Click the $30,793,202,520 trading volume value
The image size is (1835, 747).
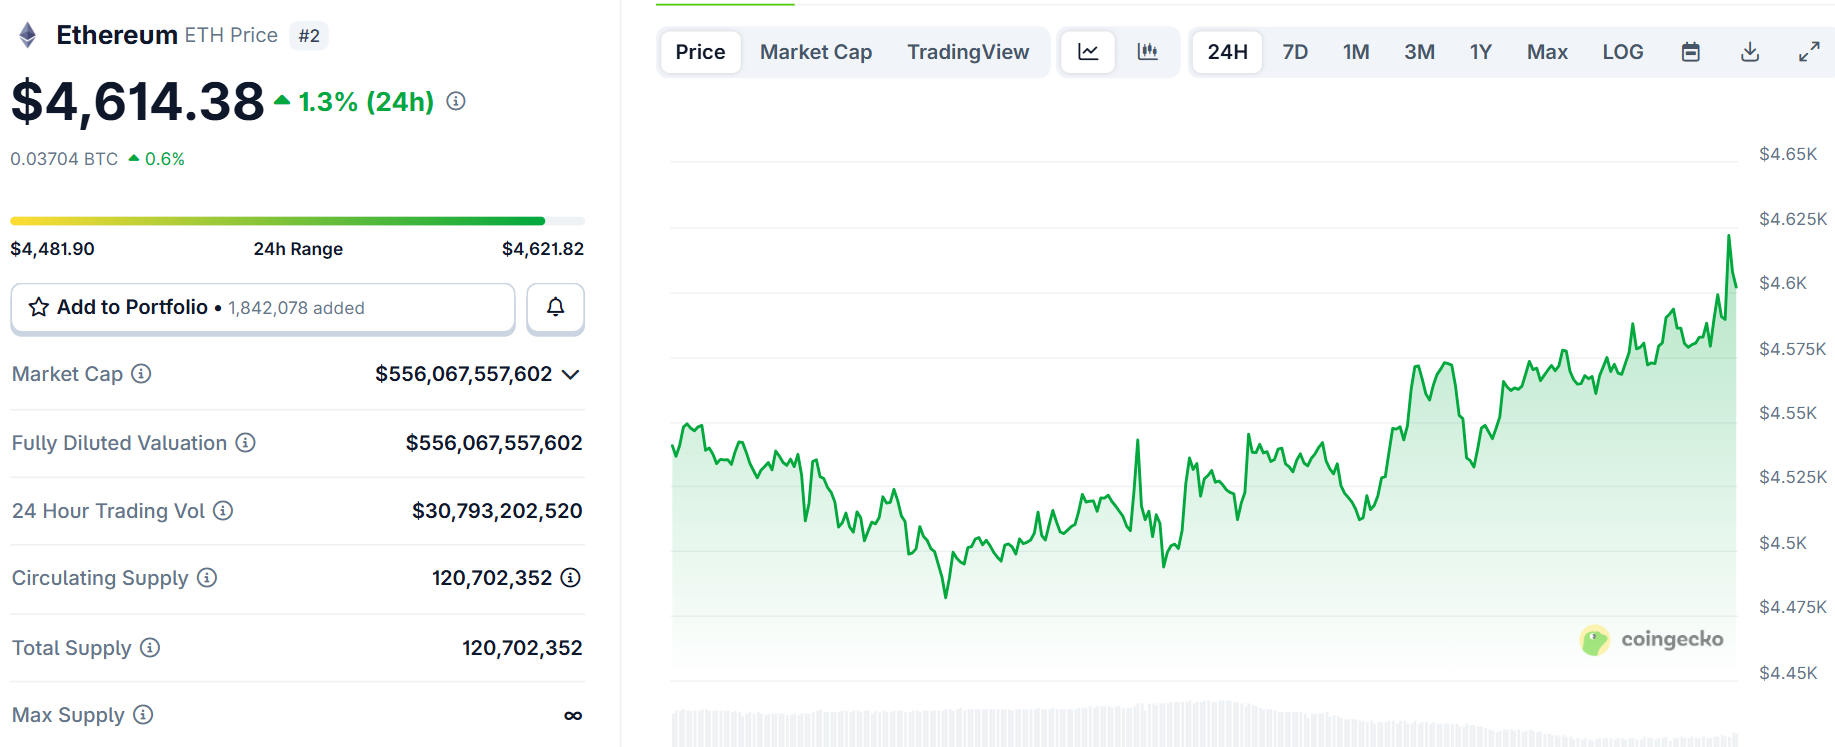pos(497,511)
